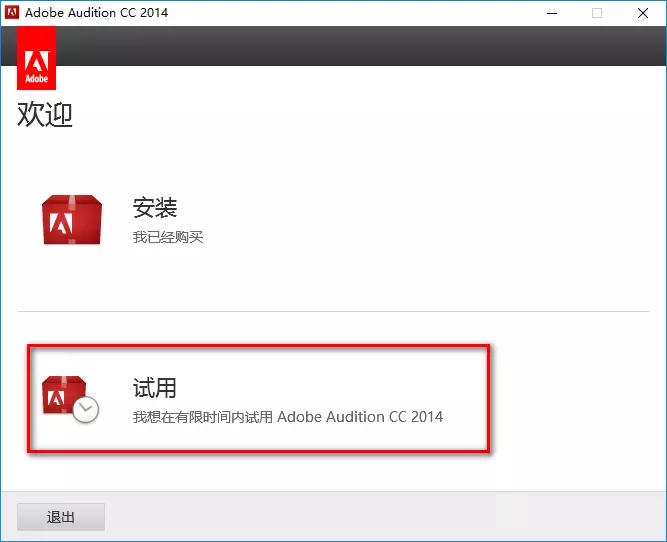The image size is (667, 542).
Task: Click the clock badge on trial icon
Action: coord(87,408)
